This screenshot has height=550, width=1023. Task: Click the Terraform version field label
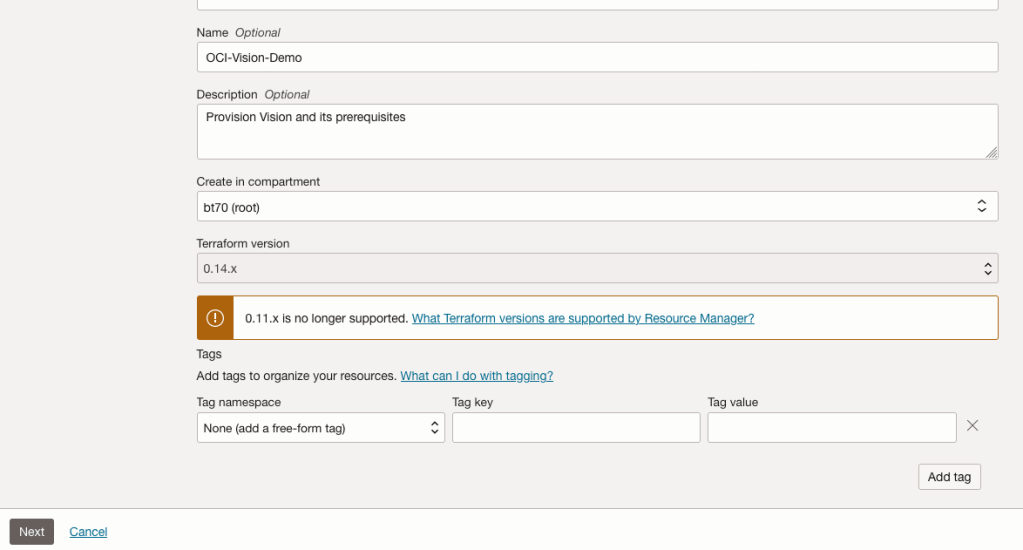click(x=243, y=244)
